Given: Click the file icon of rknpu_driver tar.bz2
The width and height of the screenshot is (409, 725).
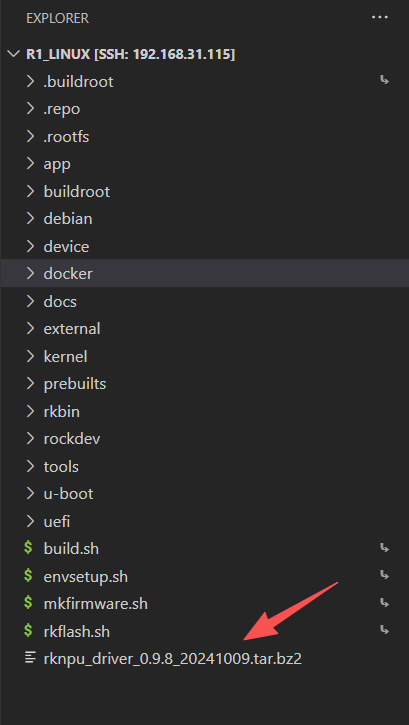Looking at the screenshot, I should tap(31, 658).
